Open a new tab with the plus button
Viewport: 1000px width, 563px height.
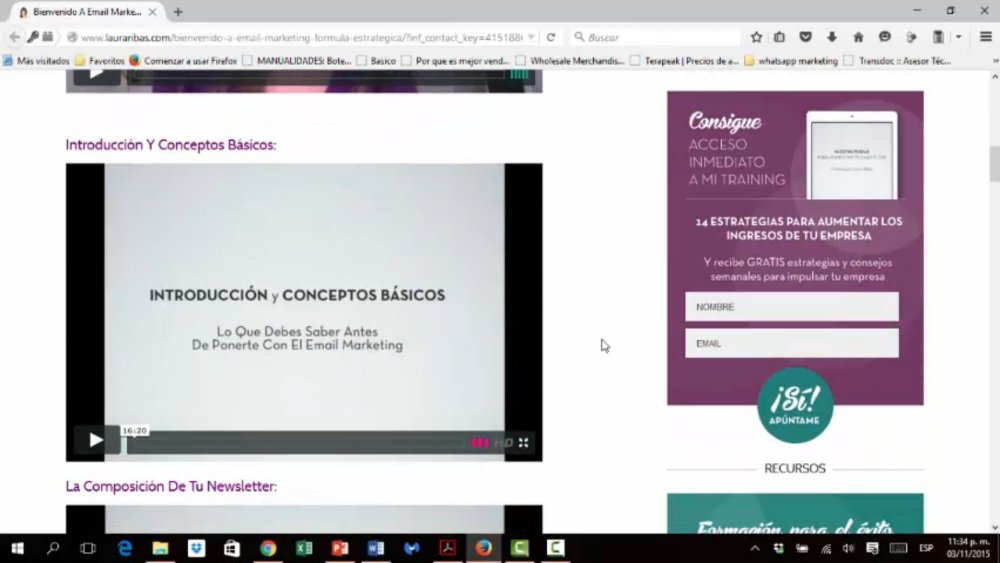178,11
